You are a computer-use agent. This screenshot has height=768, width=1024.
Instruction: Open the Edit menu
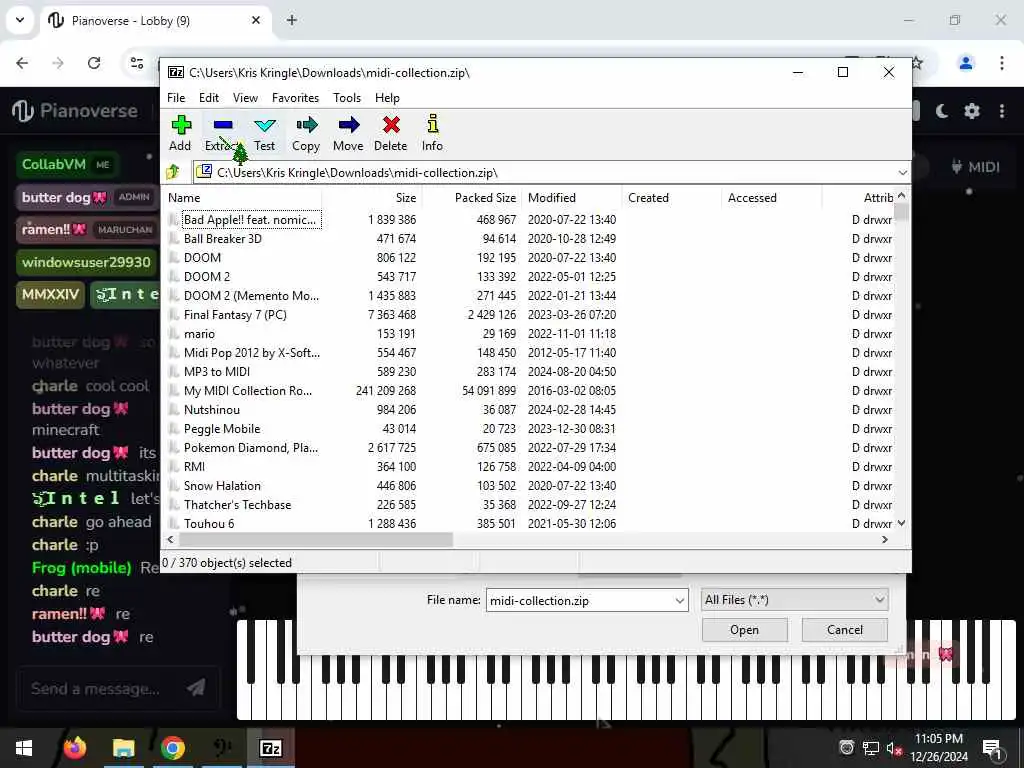209,98
